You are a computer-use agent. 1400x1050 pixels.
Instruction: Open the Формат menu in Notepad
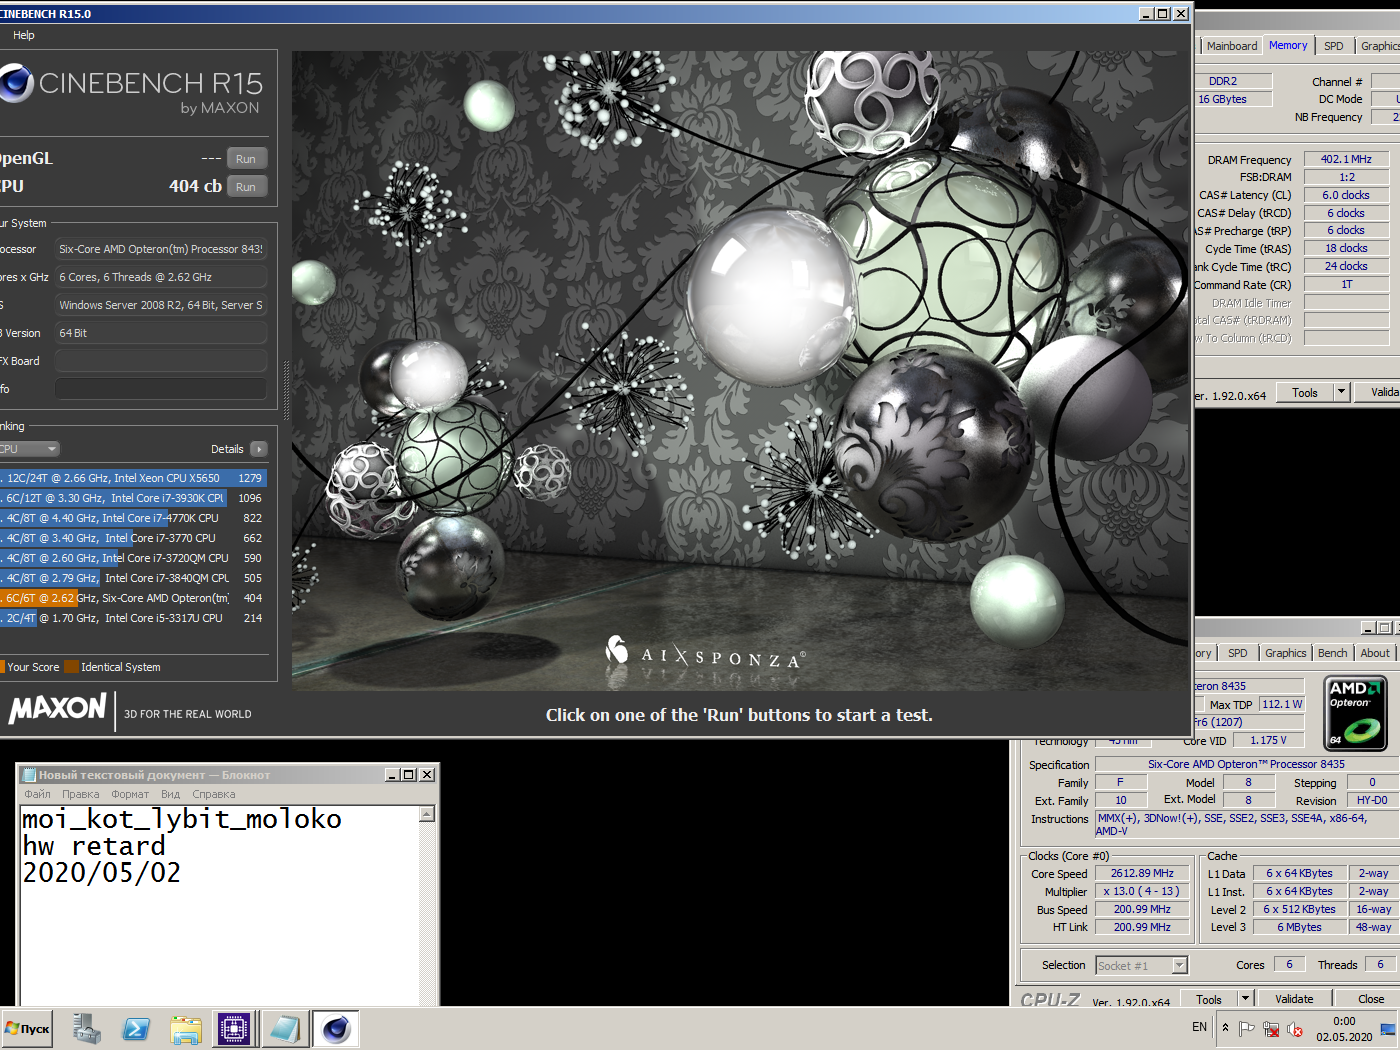130,794
